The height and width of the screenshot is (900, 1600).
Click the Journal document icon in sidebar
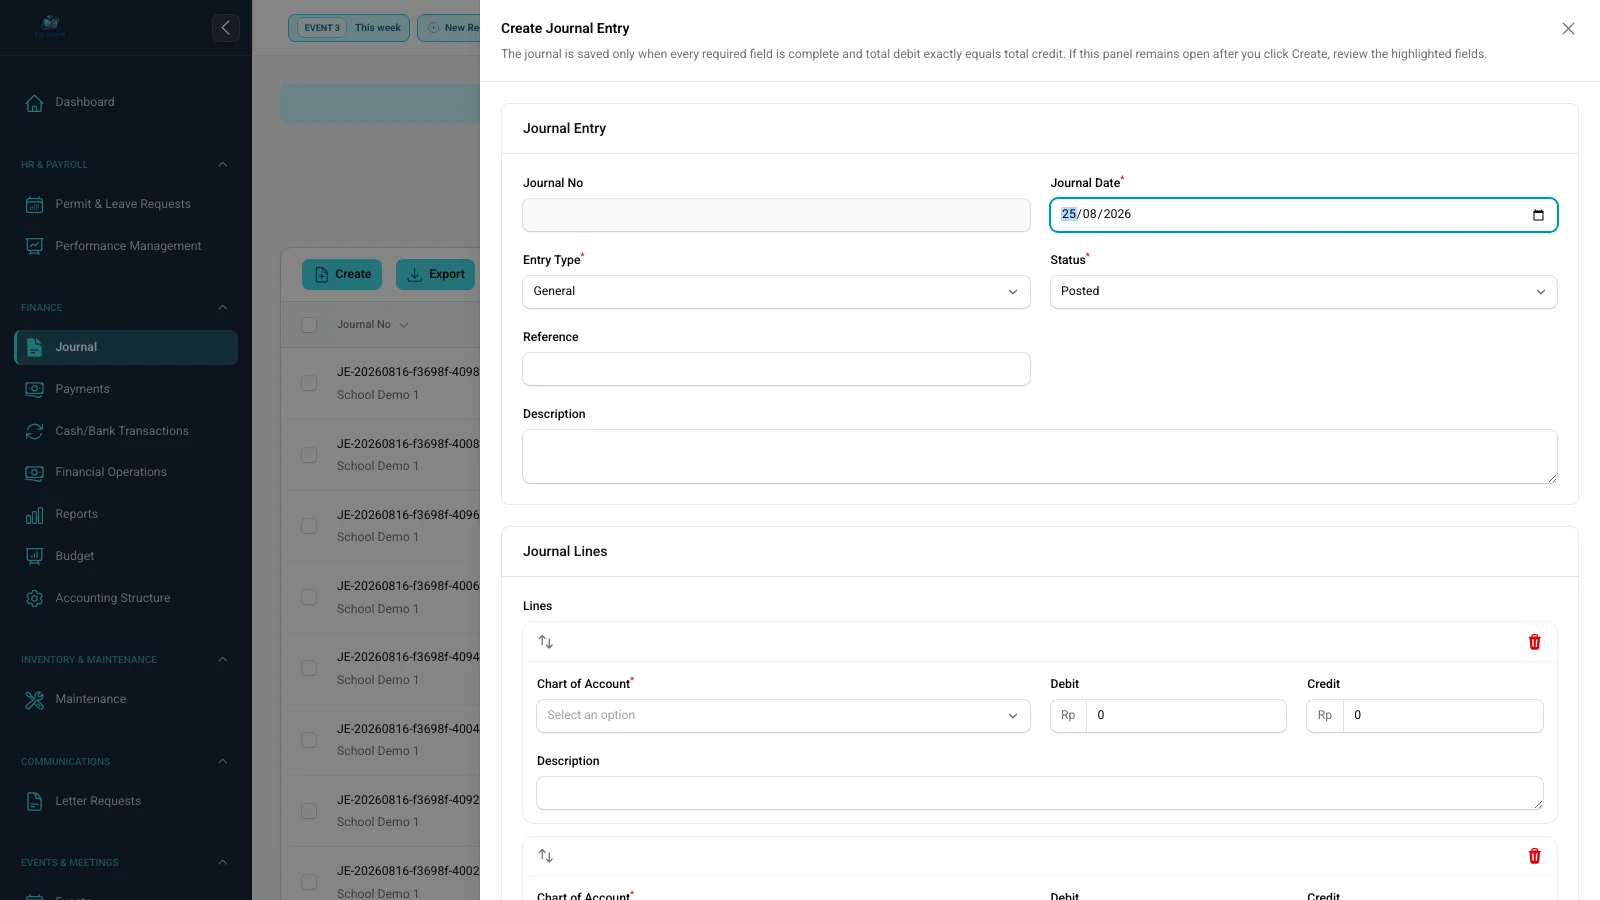click(x=35, y=348)
